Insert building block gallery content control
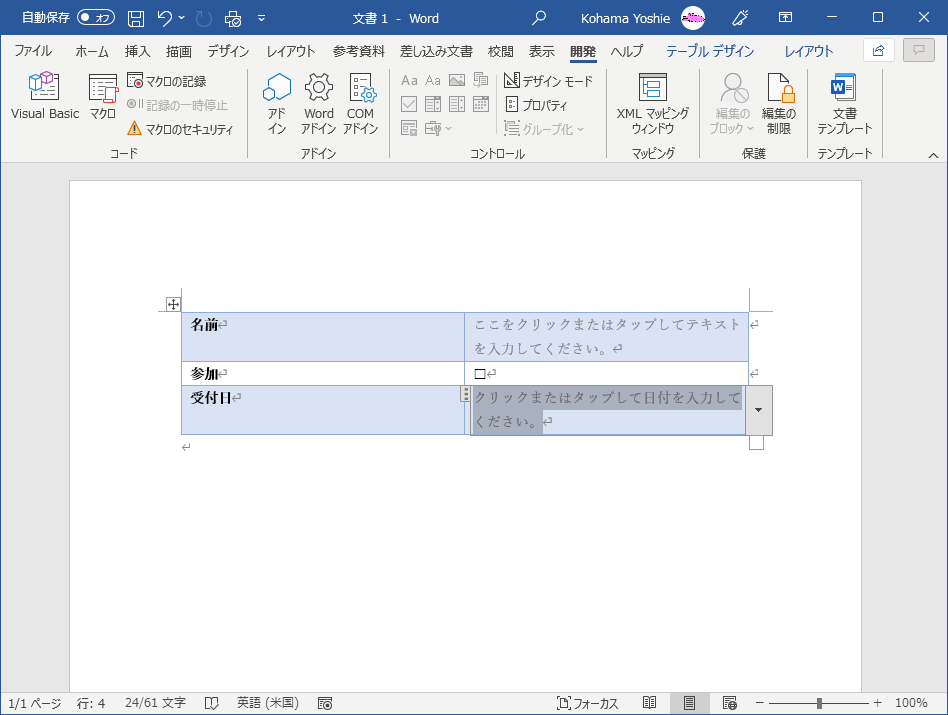This screenshot has height=715, width=948. pos(481,80)
